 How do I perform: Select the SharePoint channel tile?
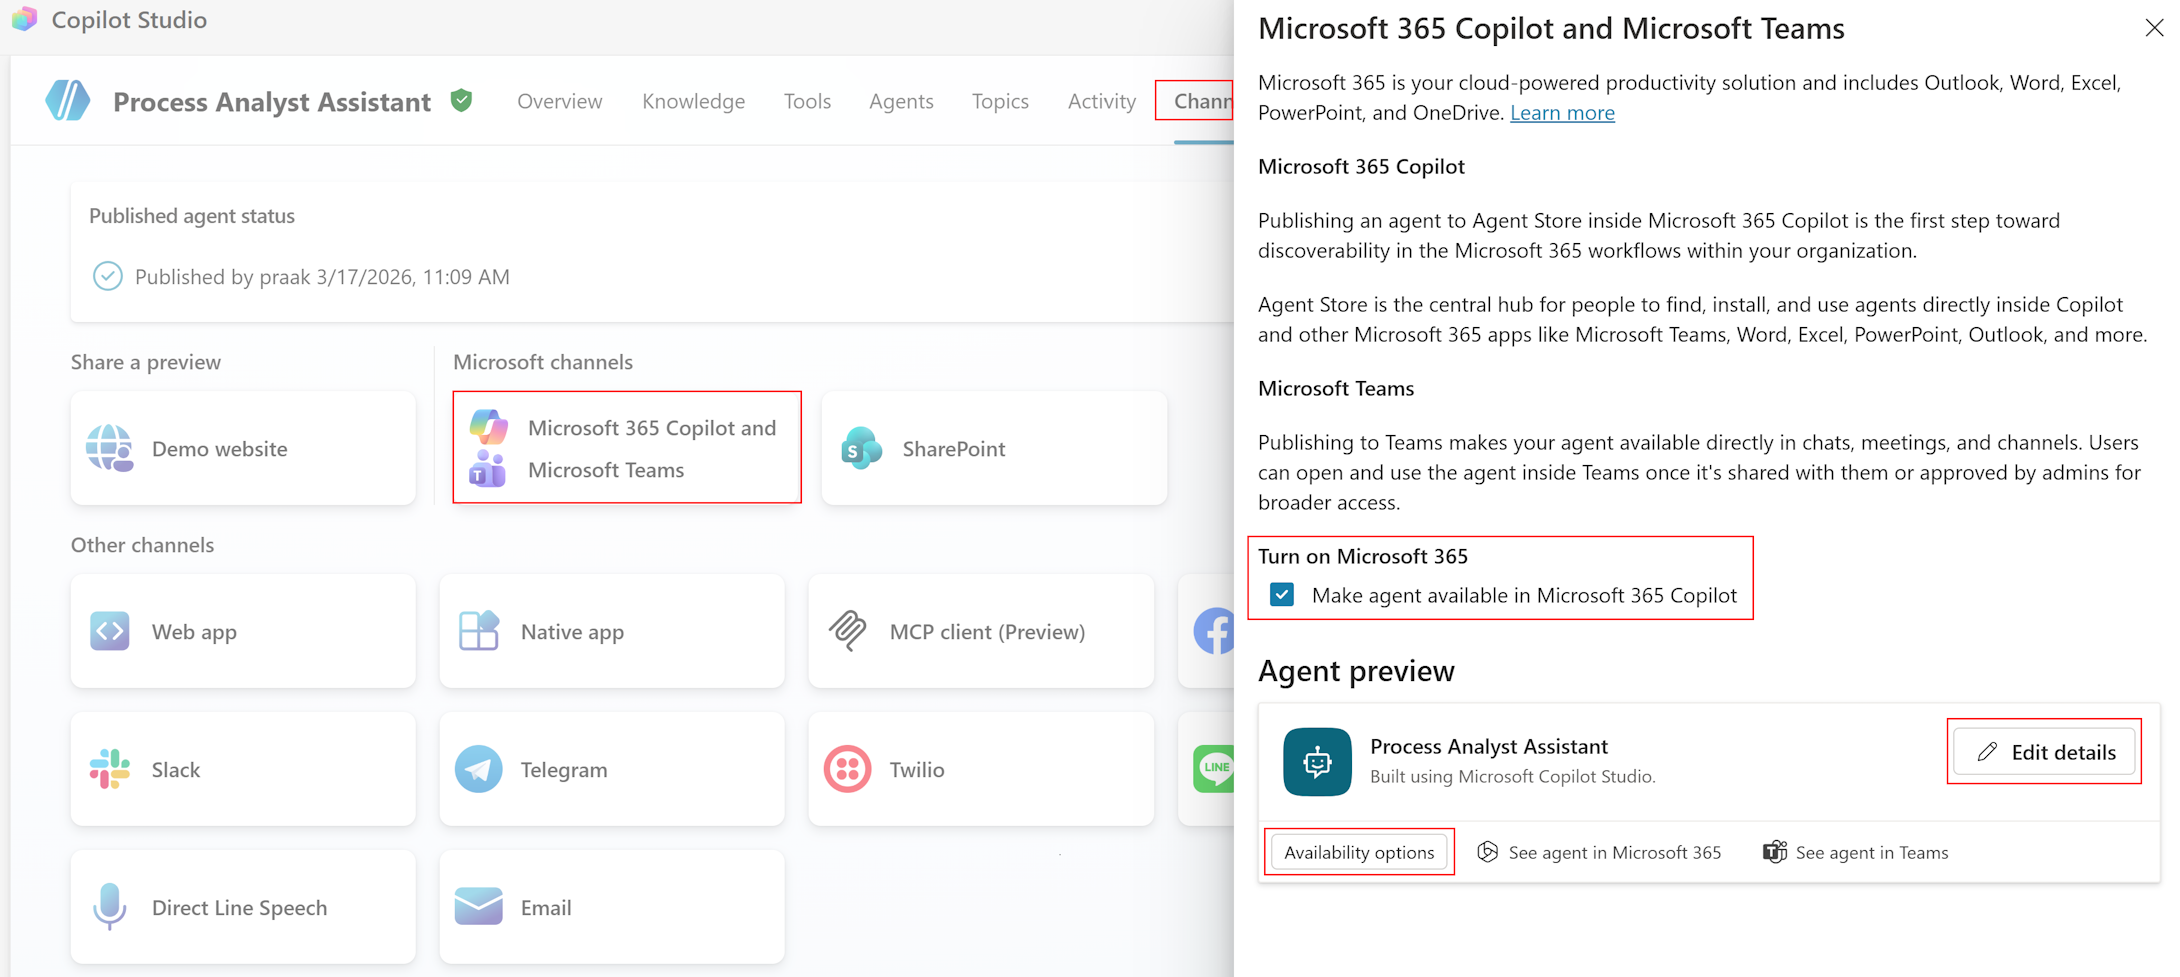[993, 448]
